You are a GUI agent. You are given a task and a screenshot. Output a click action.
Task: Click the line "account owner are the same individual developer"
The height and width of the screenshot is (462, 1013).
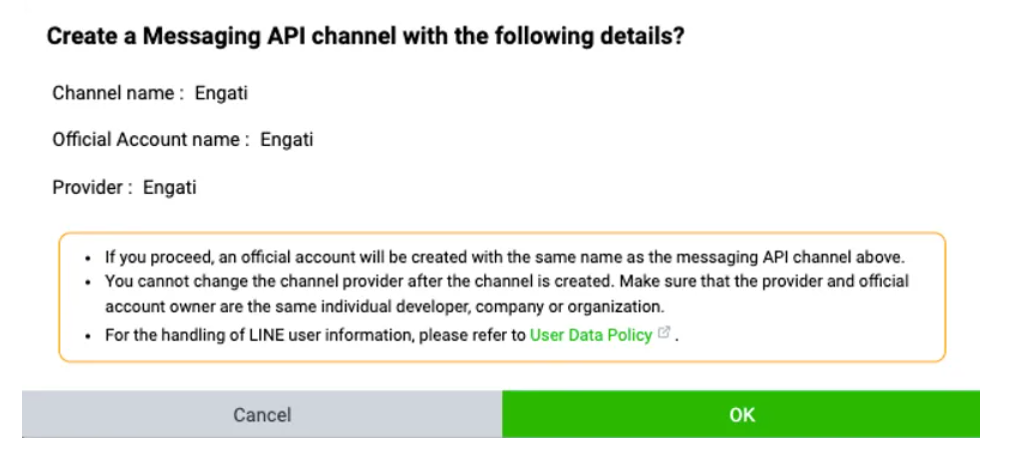(x=384, y=307)
